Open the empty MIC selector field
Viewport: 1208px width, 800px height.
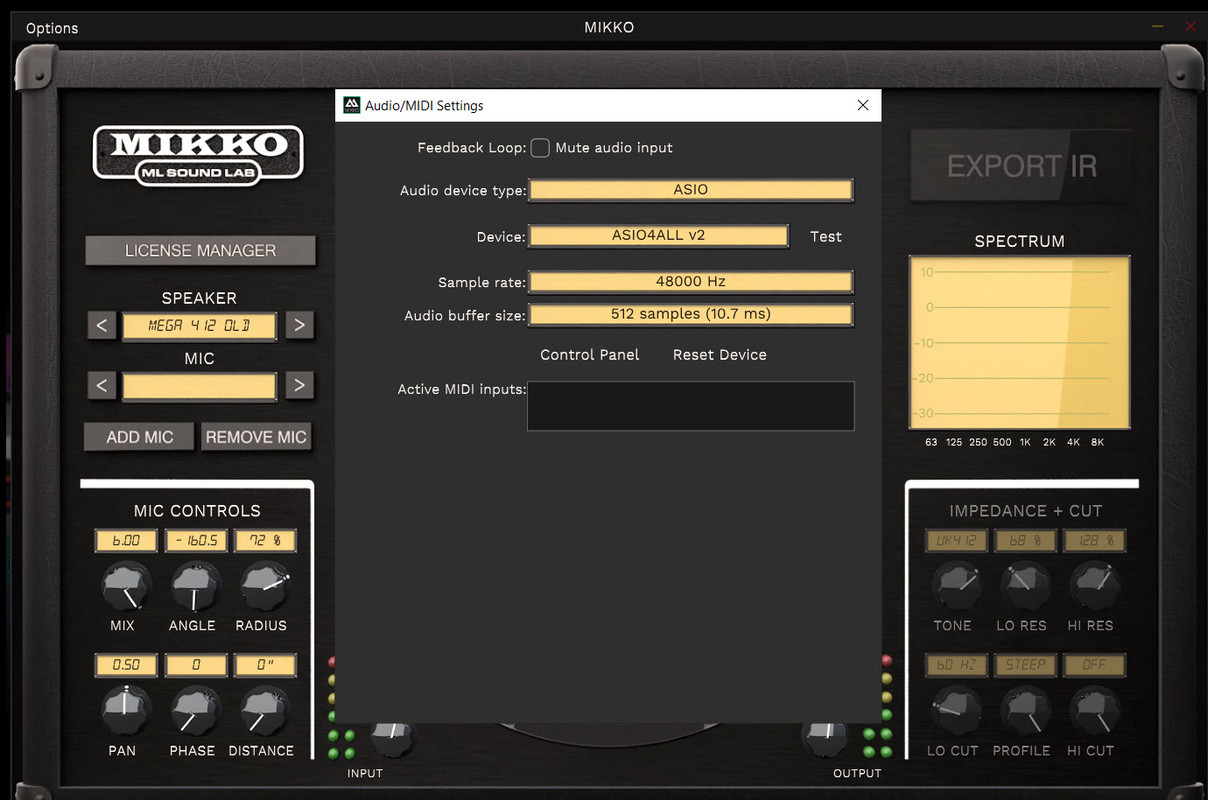pos(199,387)
